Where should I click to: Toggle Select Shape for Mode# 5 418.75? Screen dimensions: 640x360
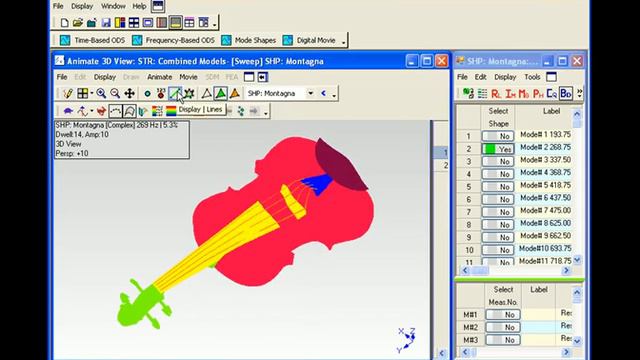tap(498, 187)
